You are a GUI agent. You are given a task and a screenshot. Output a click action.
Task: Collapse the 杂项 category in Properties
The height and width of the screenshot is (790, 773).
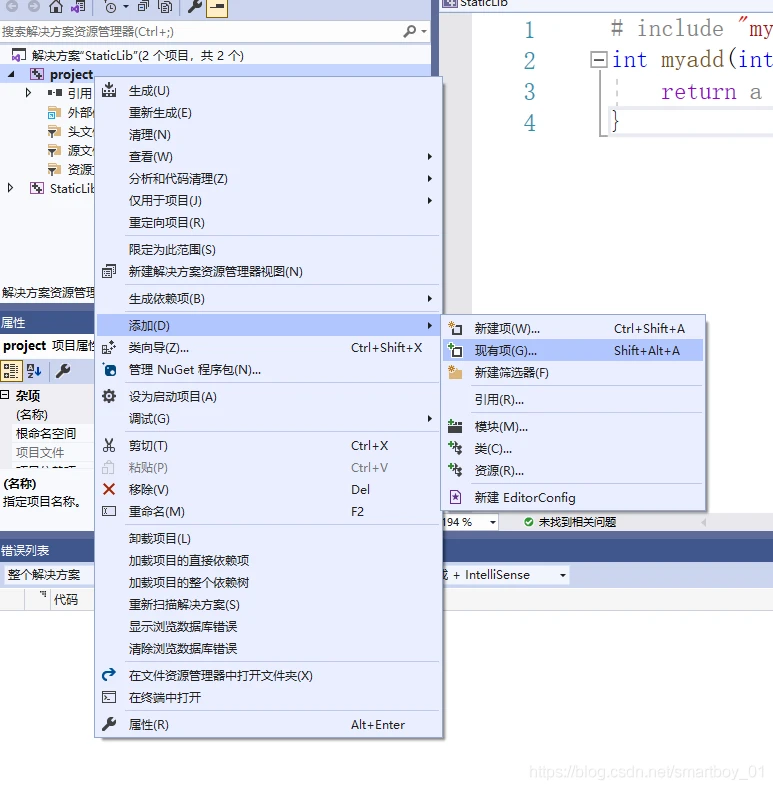pyautogui.click(x=5, y=396)
